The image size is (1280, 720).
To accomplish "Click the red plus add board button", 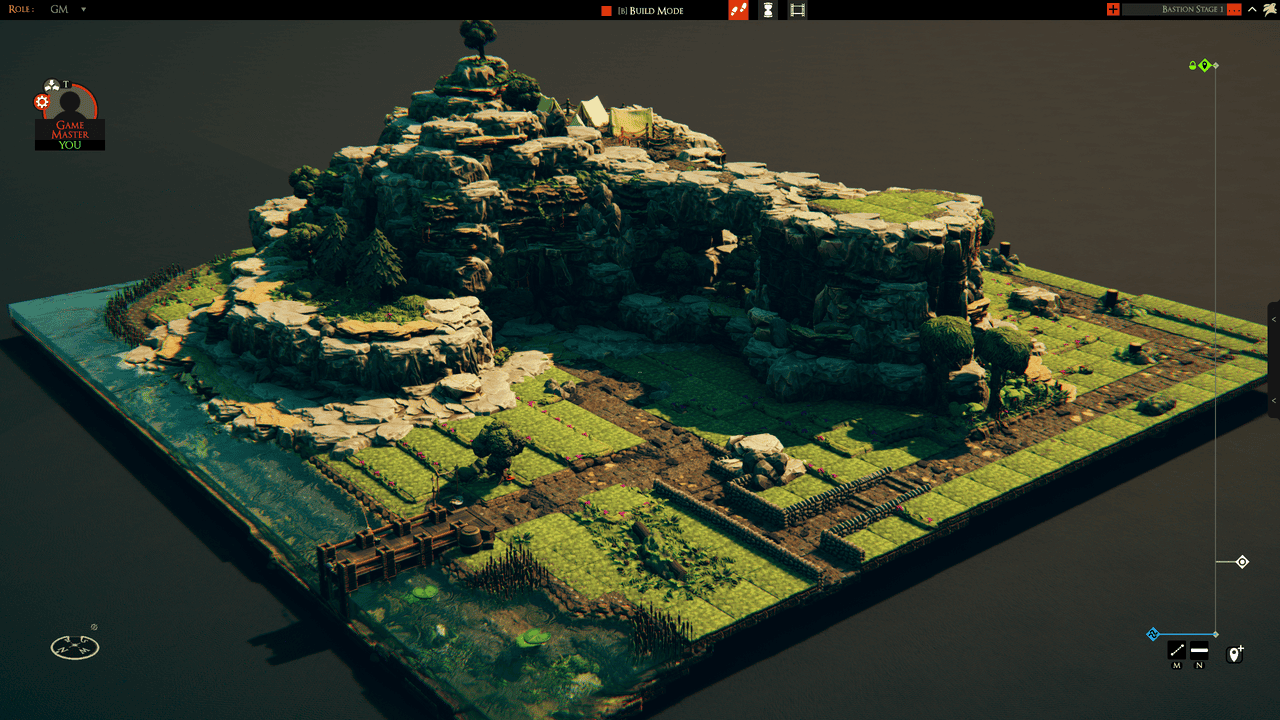I will click(x=1113, y=9).
